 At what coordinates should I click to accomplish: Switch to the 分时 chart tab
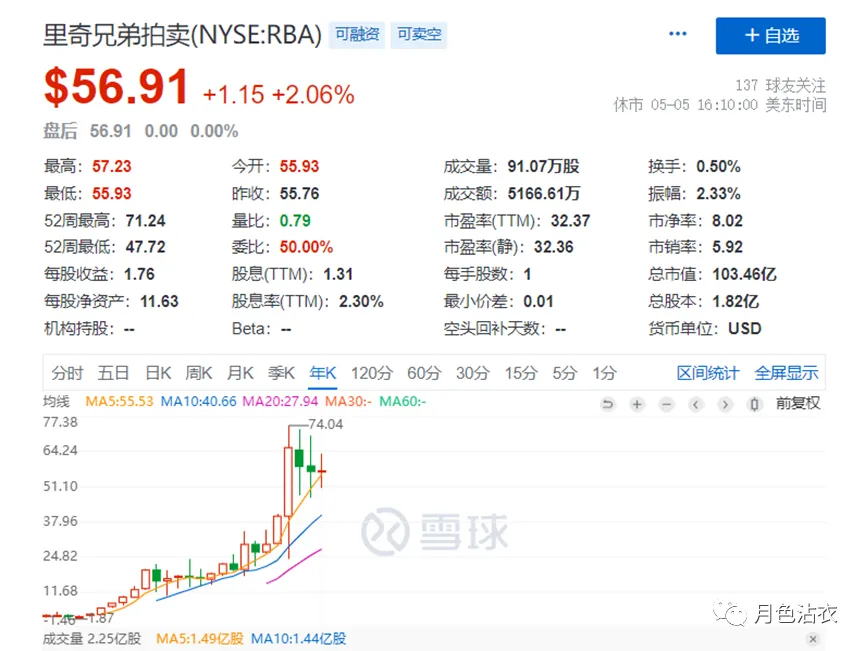click(67, 373)
